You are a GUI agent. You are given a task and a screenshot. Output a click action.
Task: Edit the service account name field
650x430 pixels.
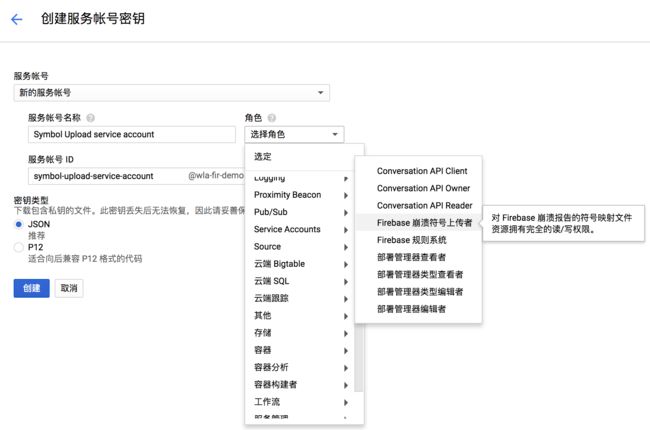click(x=132, y=134)
